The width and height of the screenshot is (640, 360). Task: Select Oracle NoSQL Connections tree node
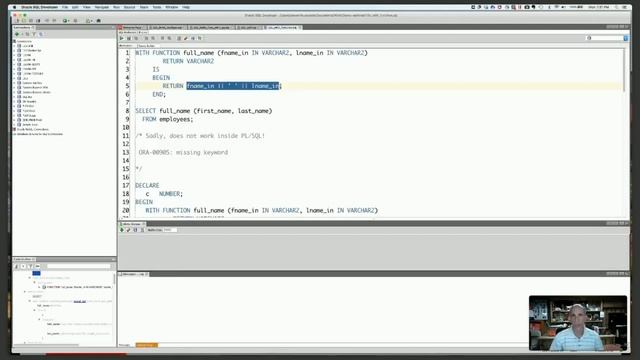[33, 129]
